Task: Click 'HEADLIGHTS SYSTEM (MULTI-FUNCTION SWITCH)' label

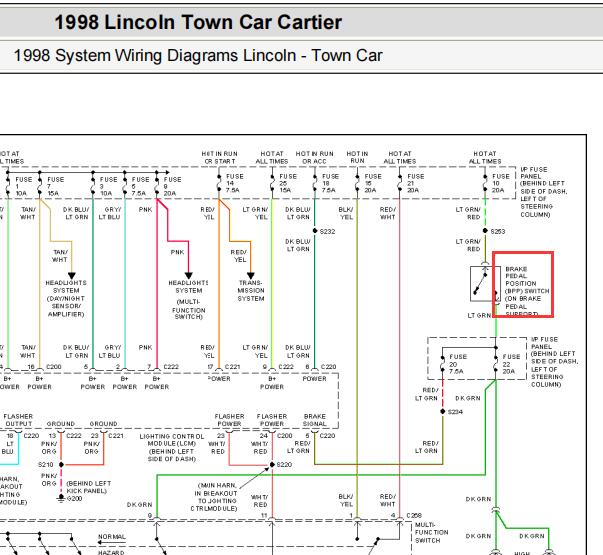Action: (188, 300)
